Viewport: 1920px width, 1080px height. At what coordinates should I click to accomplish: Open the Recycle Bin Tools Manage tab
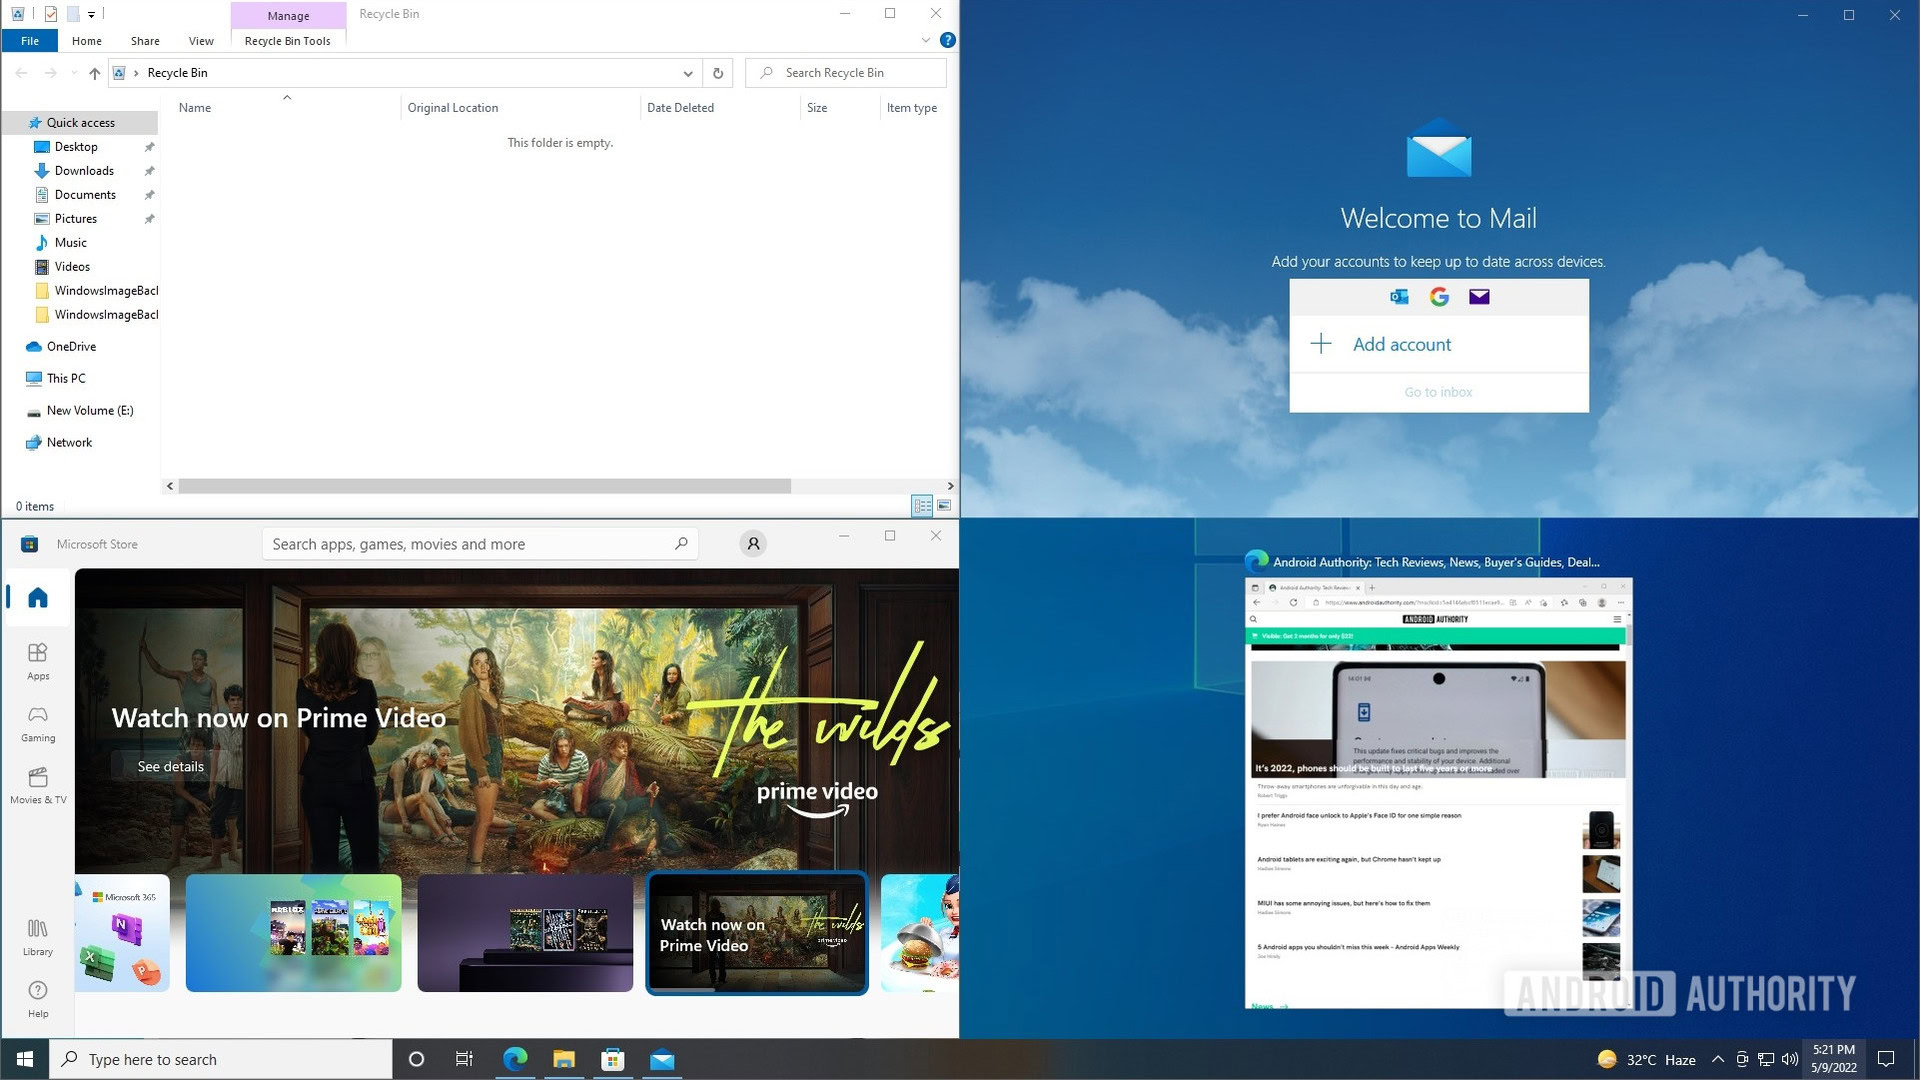pyautogui.click(x=287, y=15)
